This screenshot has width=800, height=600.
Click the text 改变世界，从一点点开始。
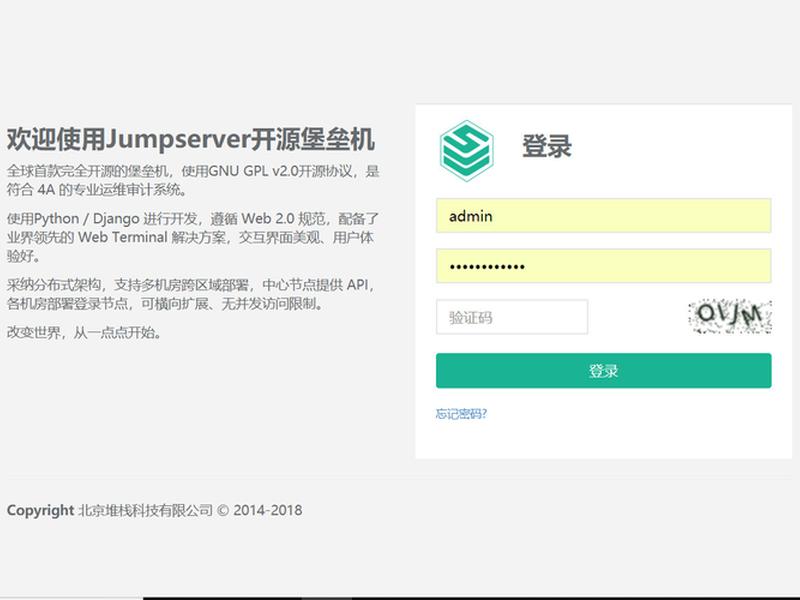pos(85,333)
